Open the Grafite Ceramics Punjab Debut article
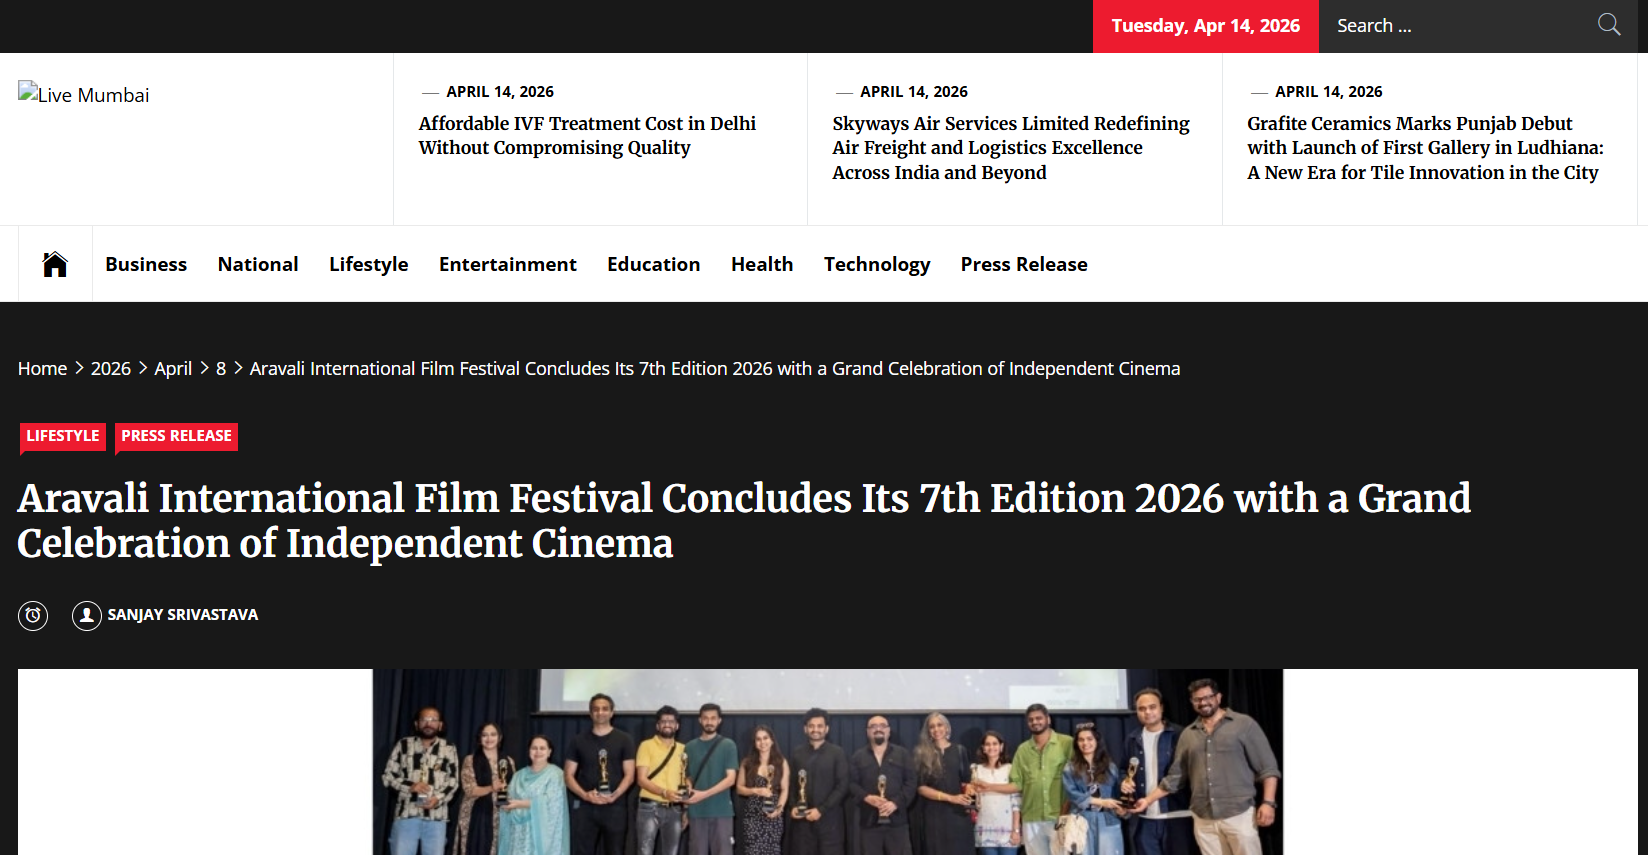 1424,148
